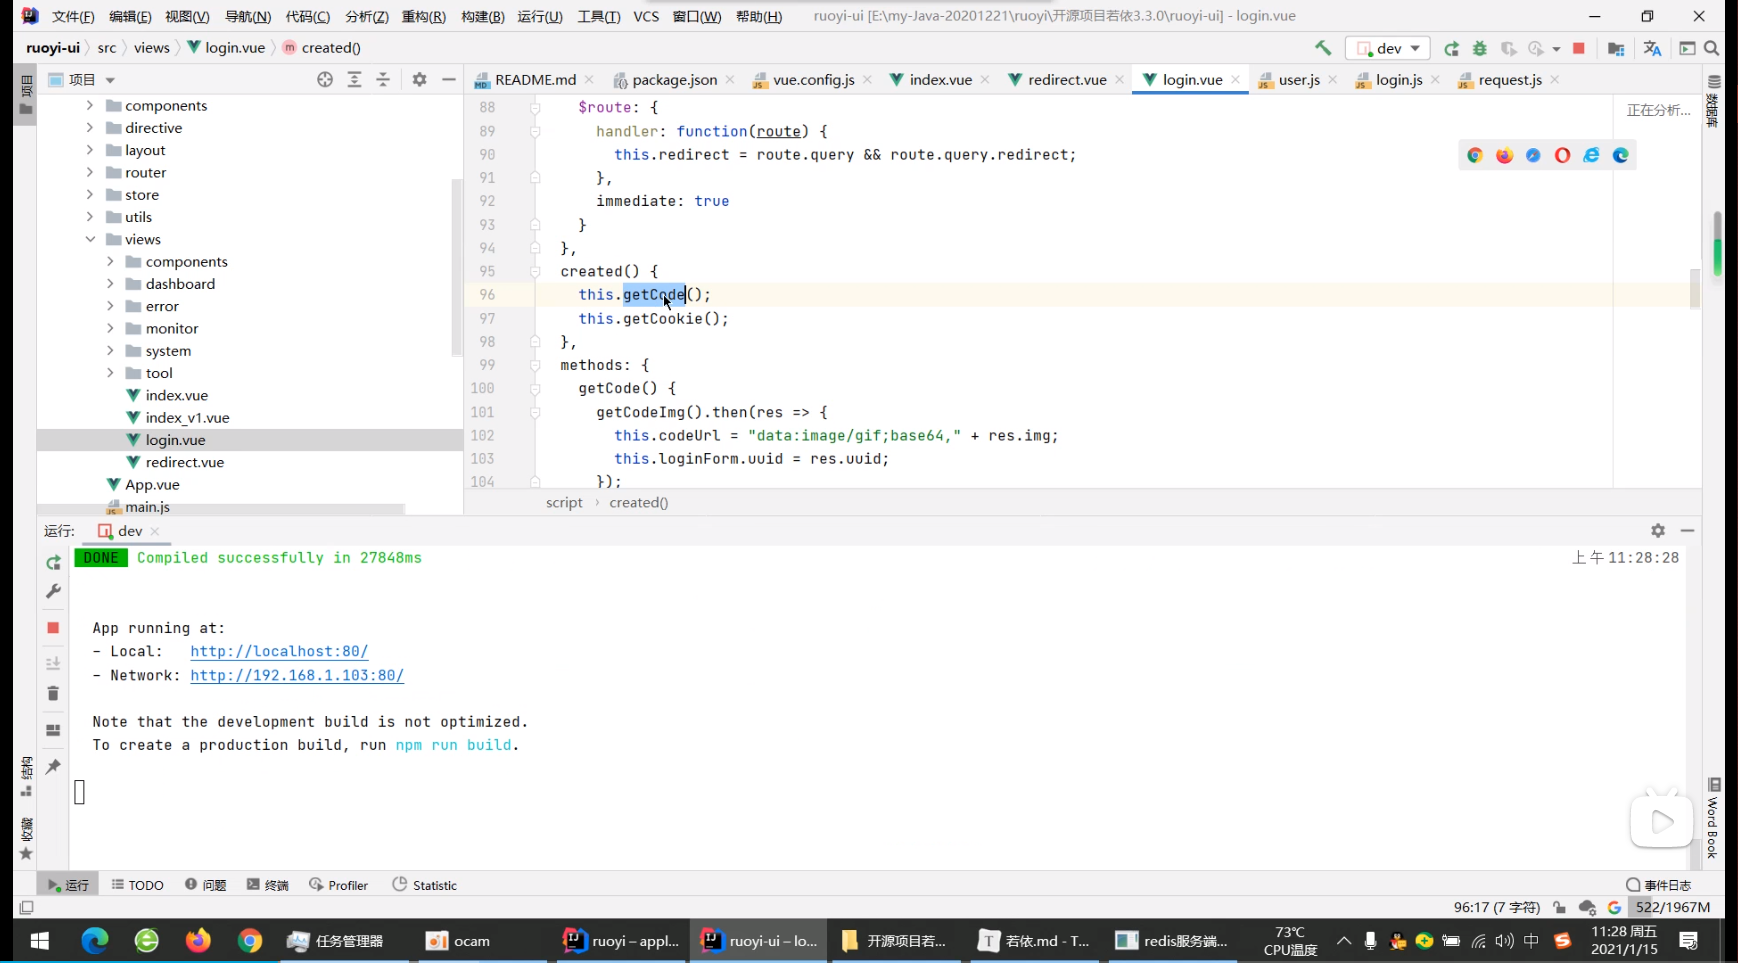Open the VCS menu
The image size is (1738, 963).
[646, 16]
